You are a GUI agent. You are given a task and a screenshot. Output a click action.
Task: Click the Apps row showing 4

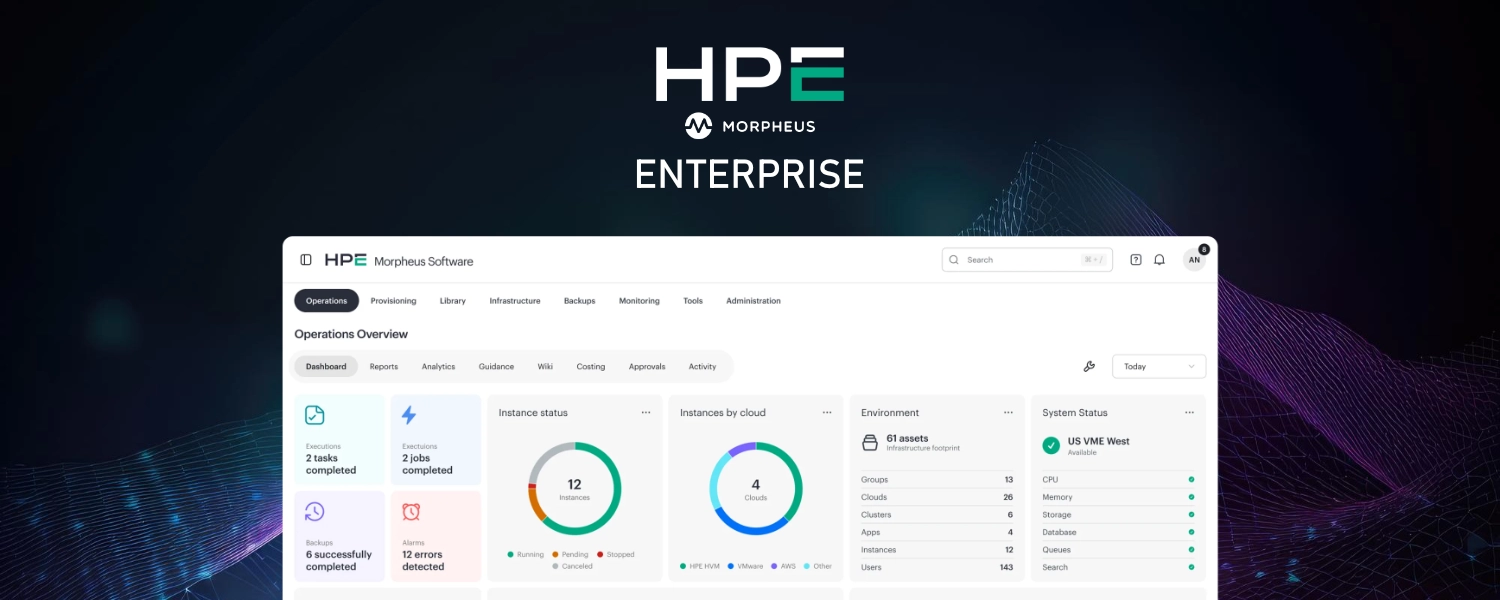point(937,532)
